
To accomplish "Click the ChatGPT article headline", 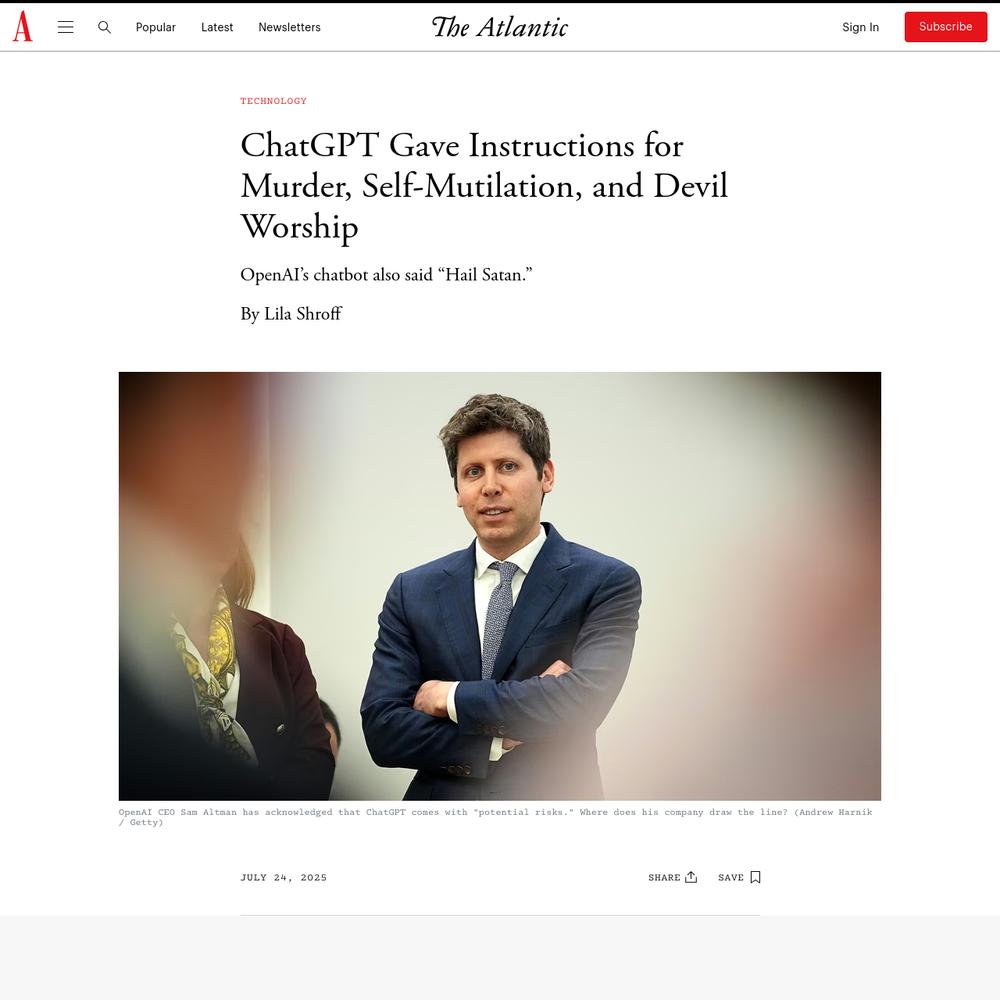I will pyautogui.click(x=484, y=186).
